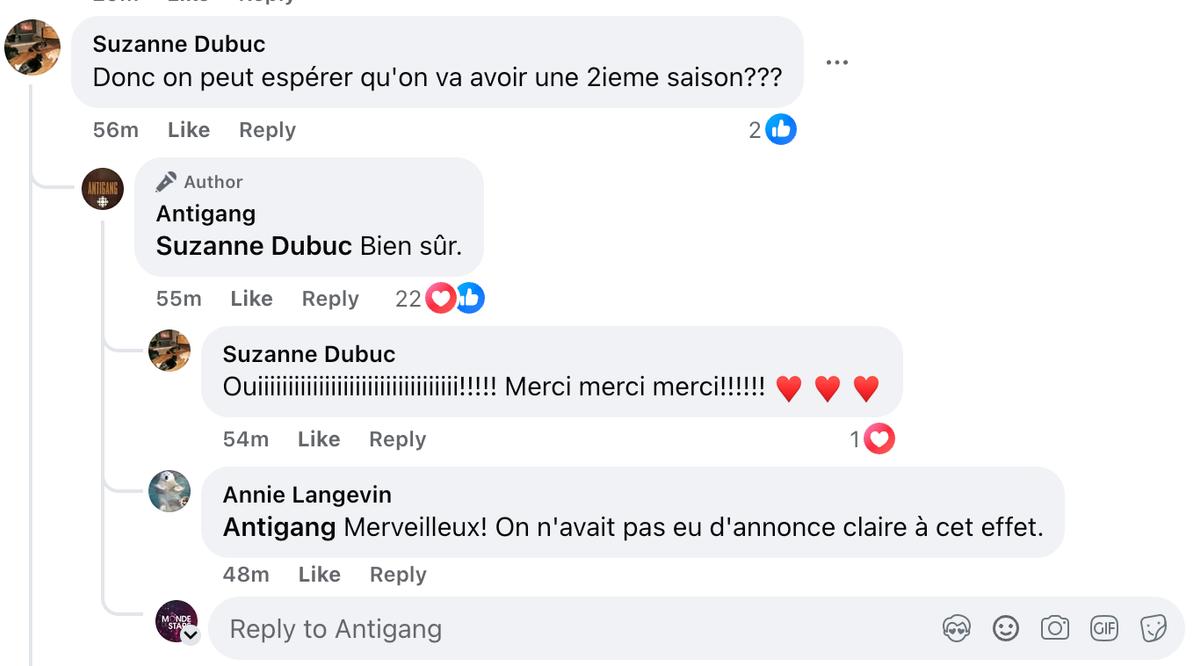This screenshot has height=666, width=1200.
Task: Click Antigang's circular profile avatar
Action: pos(101,190)
